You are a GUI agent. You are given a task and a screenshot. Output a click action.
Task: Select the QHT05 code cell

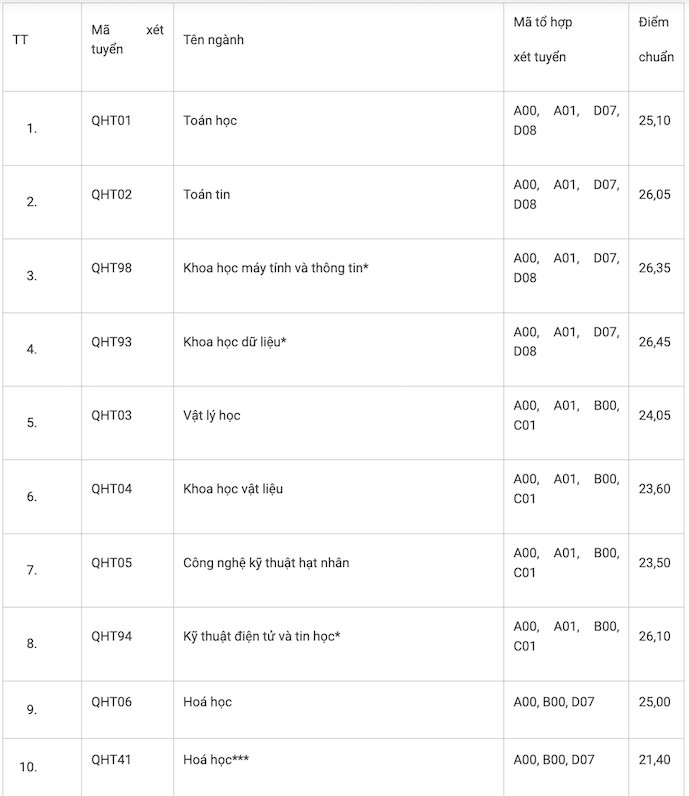point(111,563)
